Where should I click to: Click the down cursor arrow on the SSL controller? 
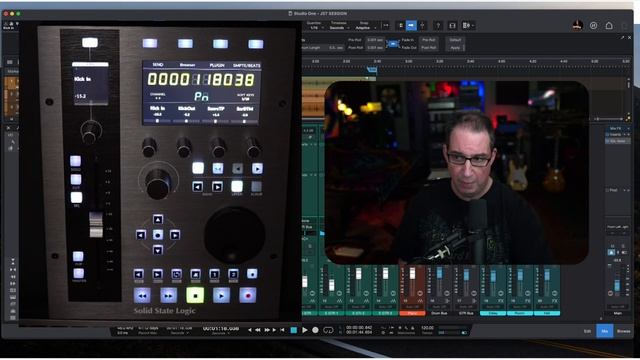pos(158,250)
